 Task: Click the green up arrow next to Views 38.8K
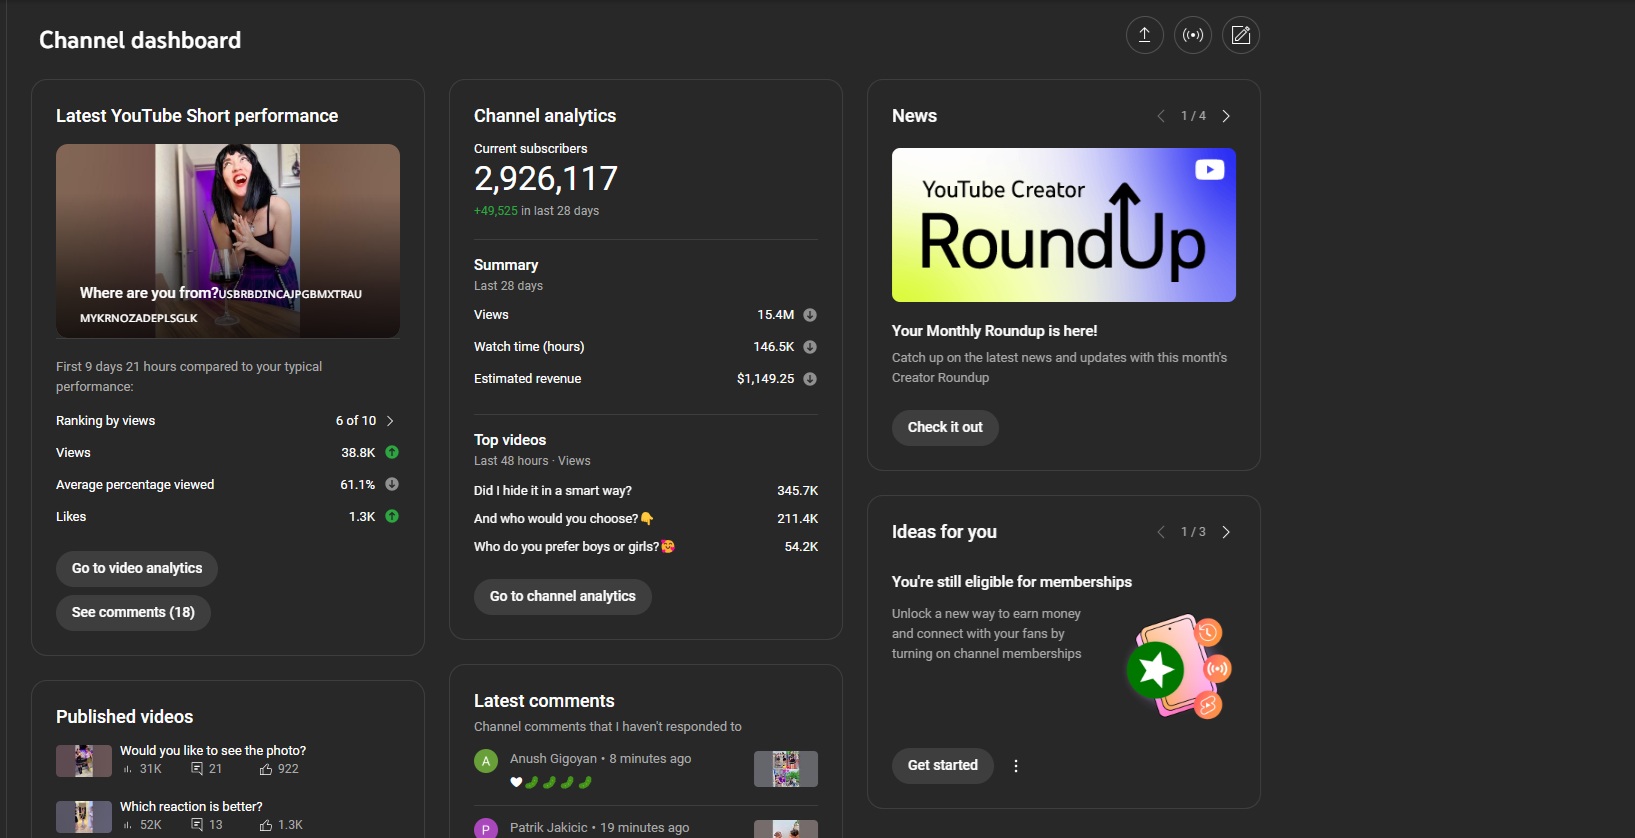(392, 452)
